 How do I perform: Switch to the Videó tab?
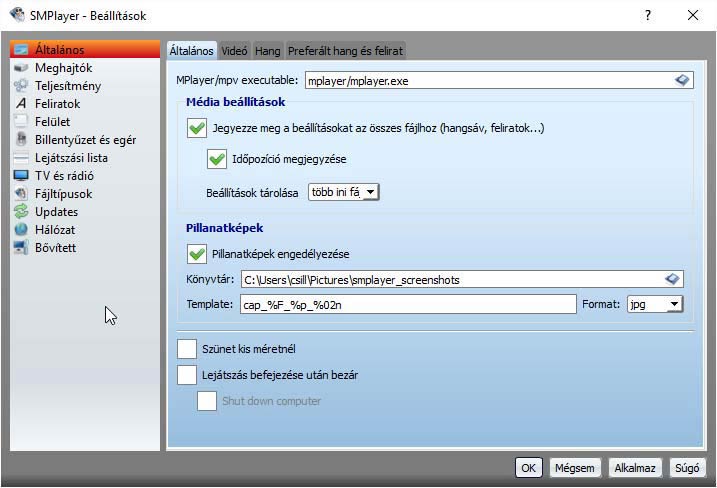[x=234, y=51]
